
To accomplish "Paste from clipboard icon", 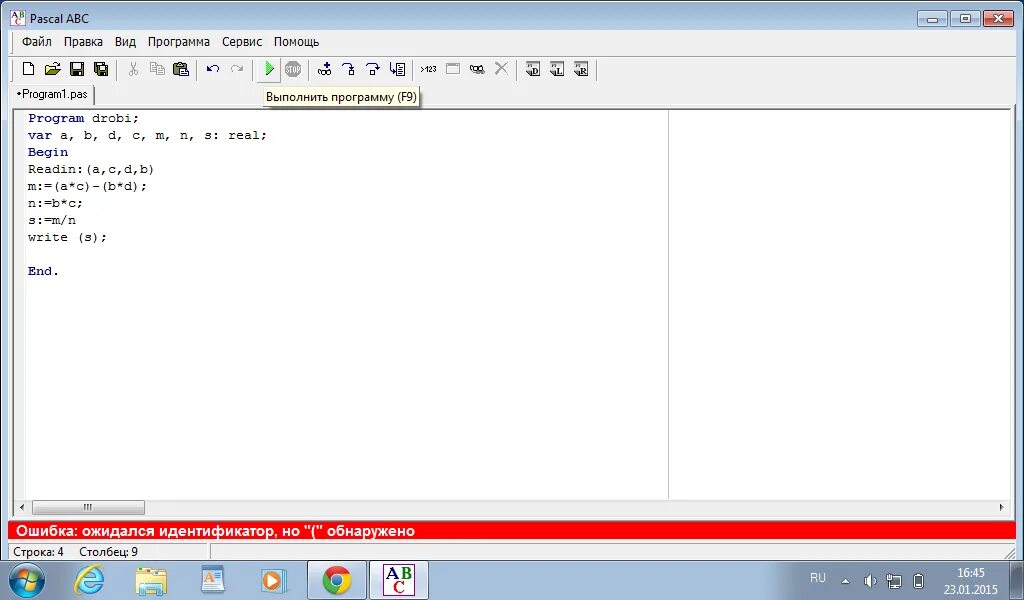I will [181, 69].
